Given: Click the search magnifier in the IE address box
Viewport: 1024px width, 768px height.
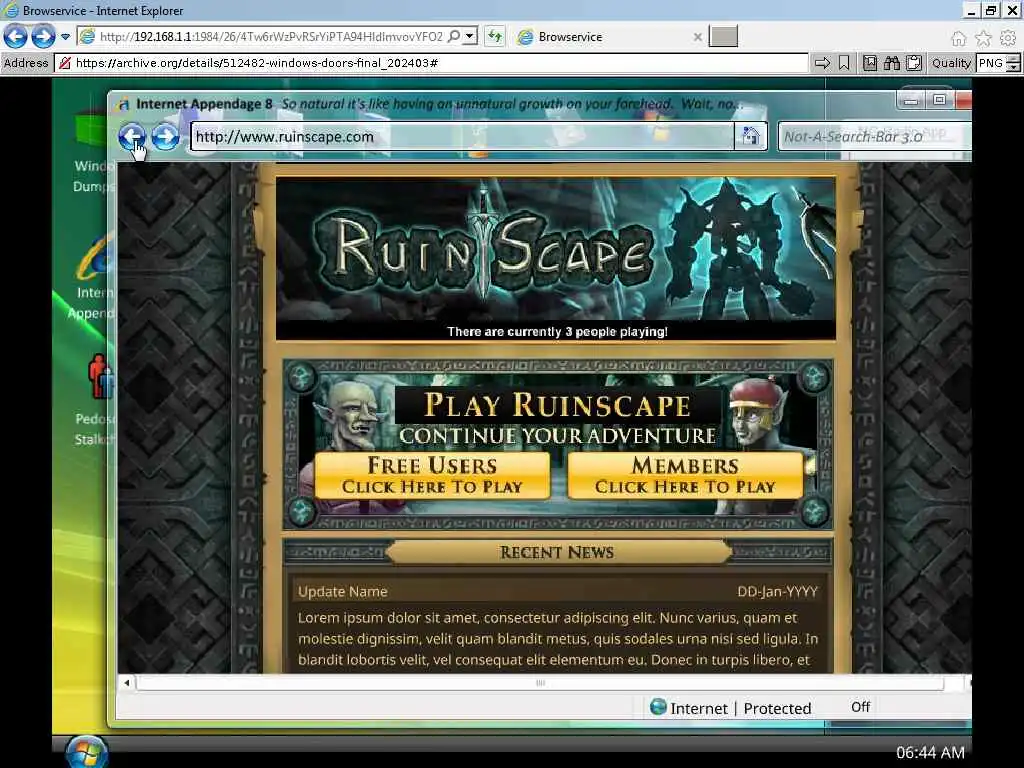Looking at the screenshot, I should tap(454, 37).
